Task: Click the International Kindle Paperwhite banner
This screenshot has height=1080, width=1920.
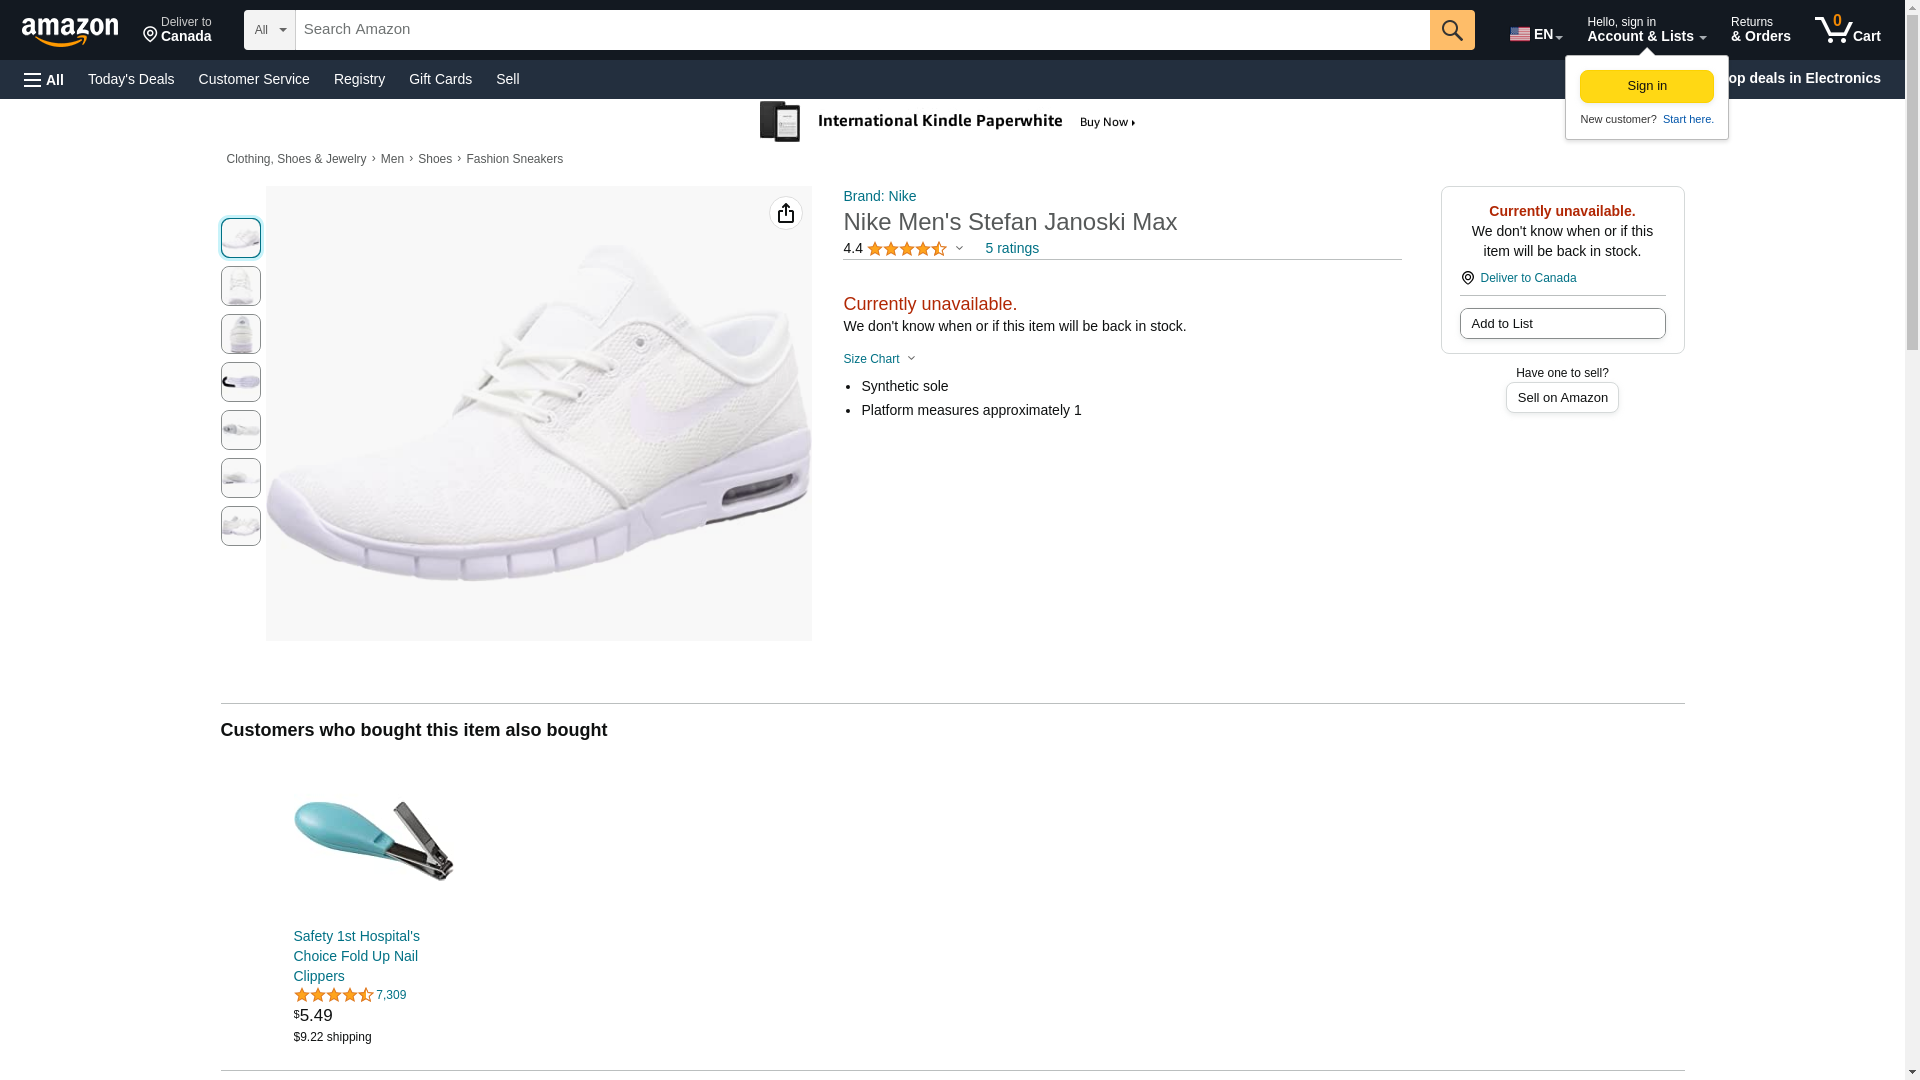Action: click(x=948, y=122)
